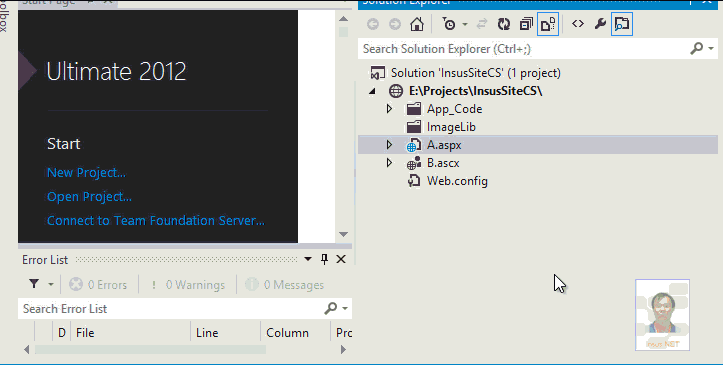Expand the B.ascx file node
The width and height of the screenshot is (723, 365).
tap(389, 163)
